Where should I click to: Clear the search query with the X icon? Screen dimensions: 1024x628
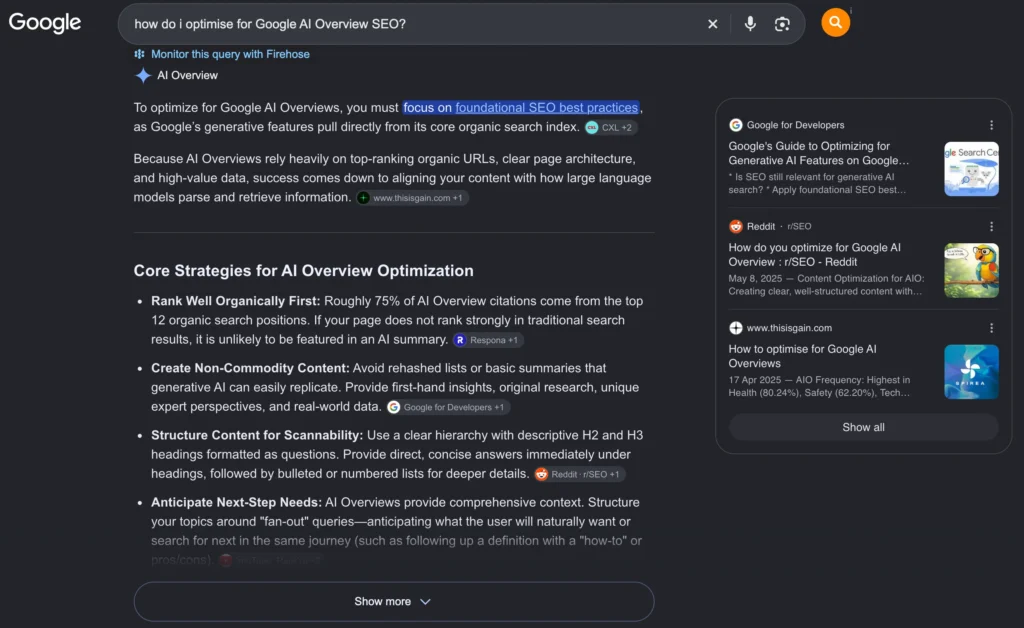pyautogui.click(x=712, y=24)
